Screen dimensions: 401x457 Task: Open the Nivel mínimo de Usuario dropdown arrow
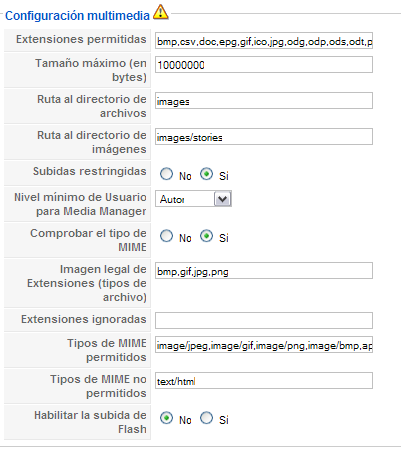point(222,199)
